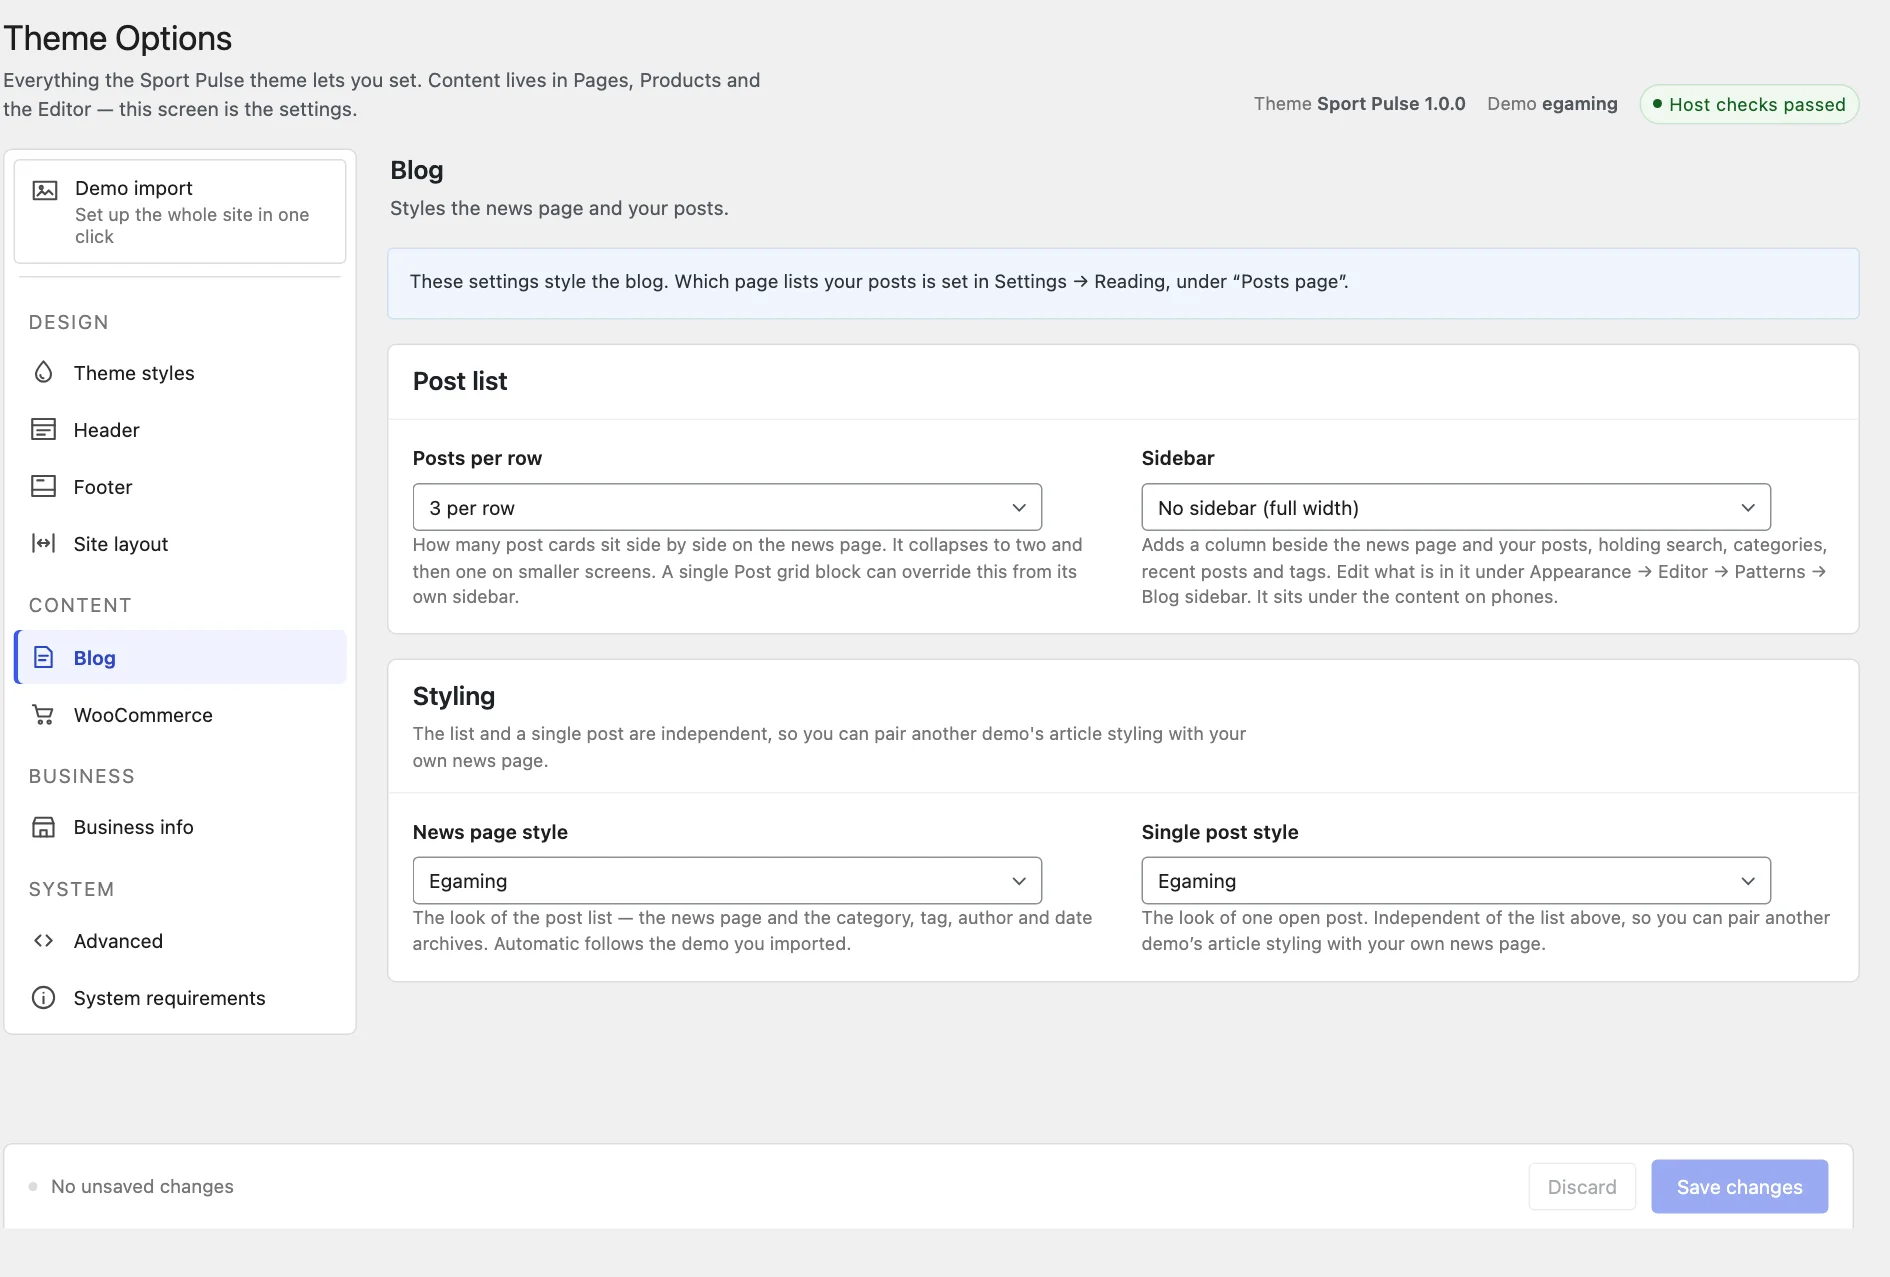Open the Advanced settings section

[x=180, y=940]
